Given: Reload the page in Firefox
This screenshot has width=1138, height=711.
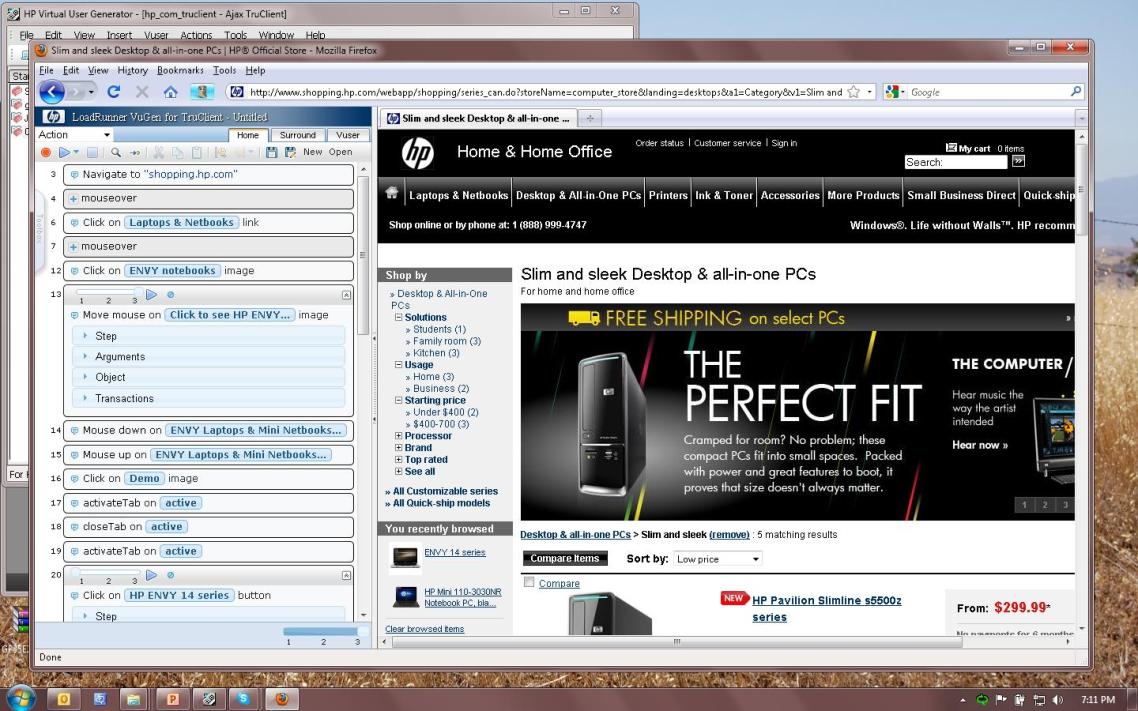Looking at the screenshot, I should point(114,92).
